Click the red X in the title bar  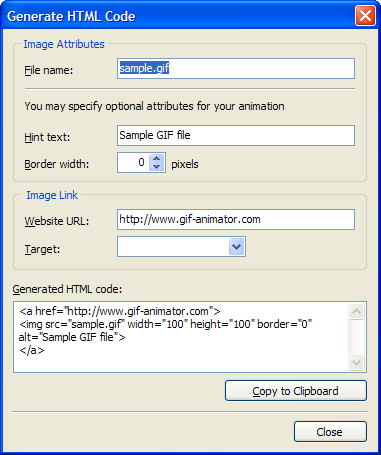tap(365, 16)
